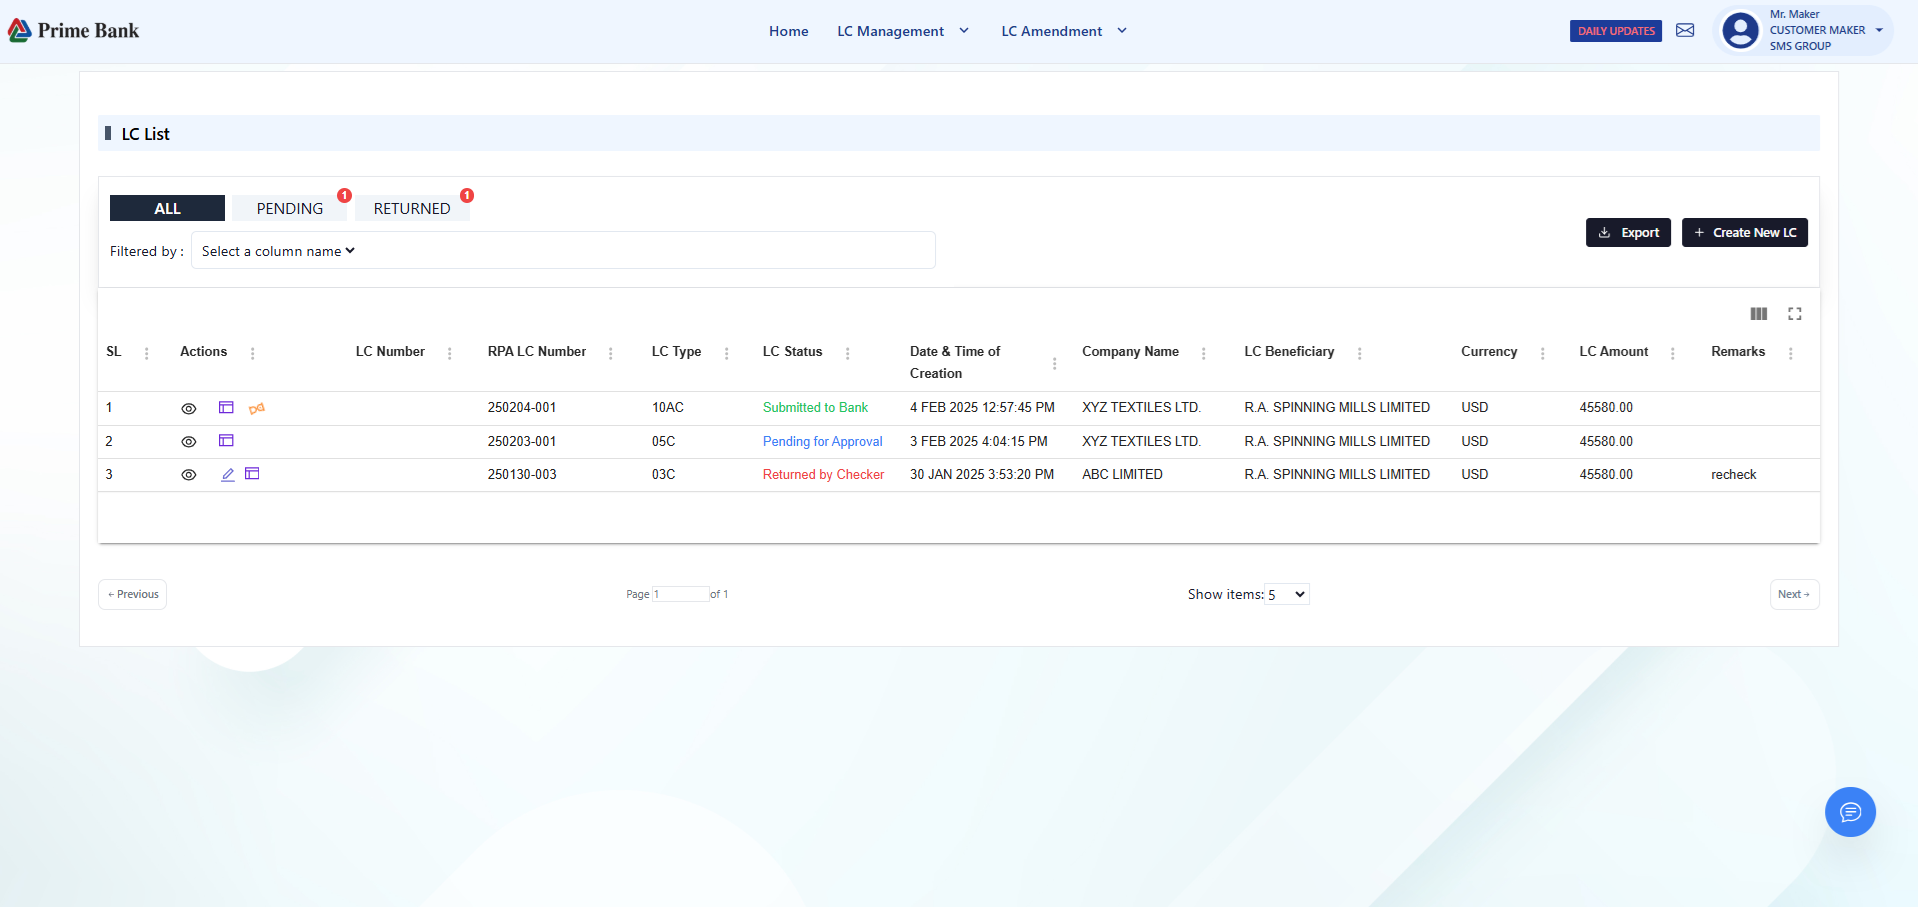Expand the LC Amendment menu

pyautogui.click(x=1064, y=31)
